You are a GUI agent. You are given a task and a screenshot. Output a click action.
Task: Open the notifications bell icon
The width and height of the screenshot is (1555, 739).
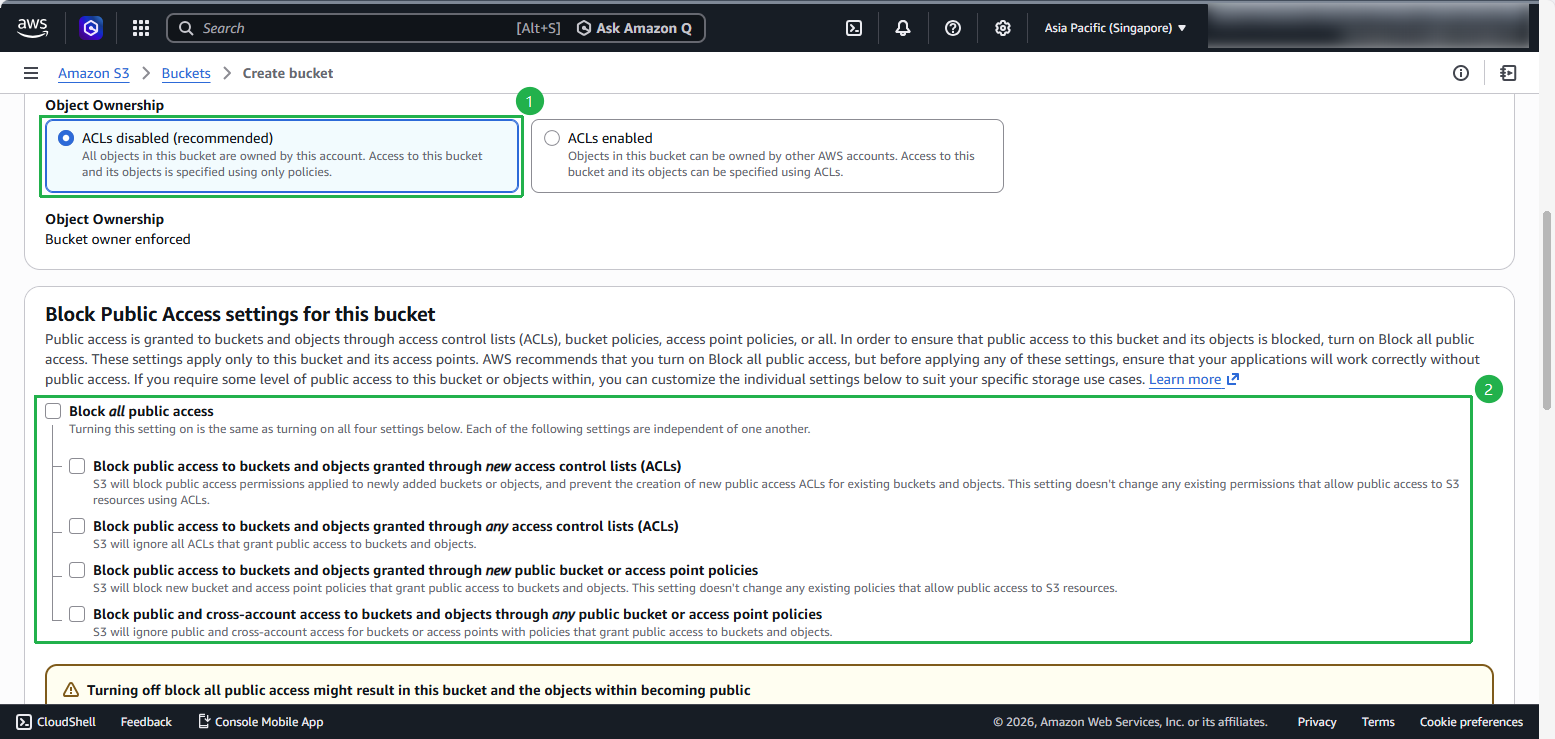[x=903, y=28]
